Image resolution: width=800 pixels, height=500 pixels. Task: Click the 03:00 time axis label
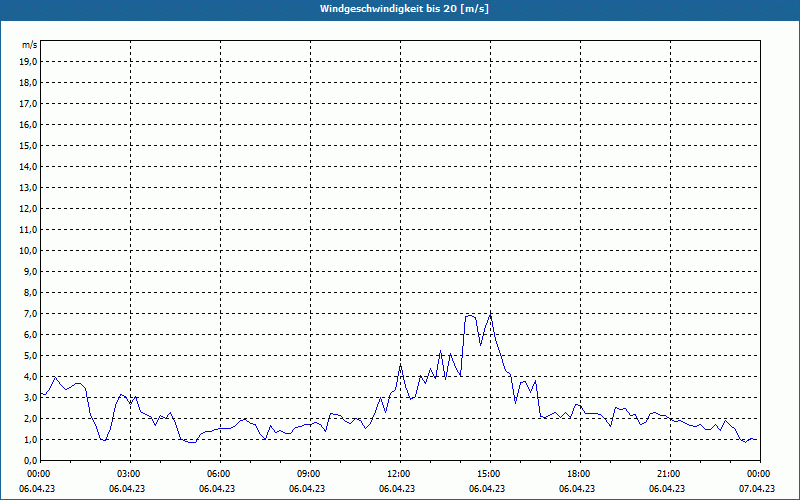click(x=131, y=474)
